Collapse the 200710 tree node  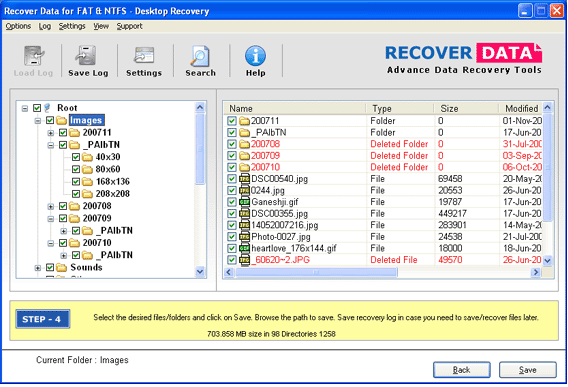[x=51, y=244]
